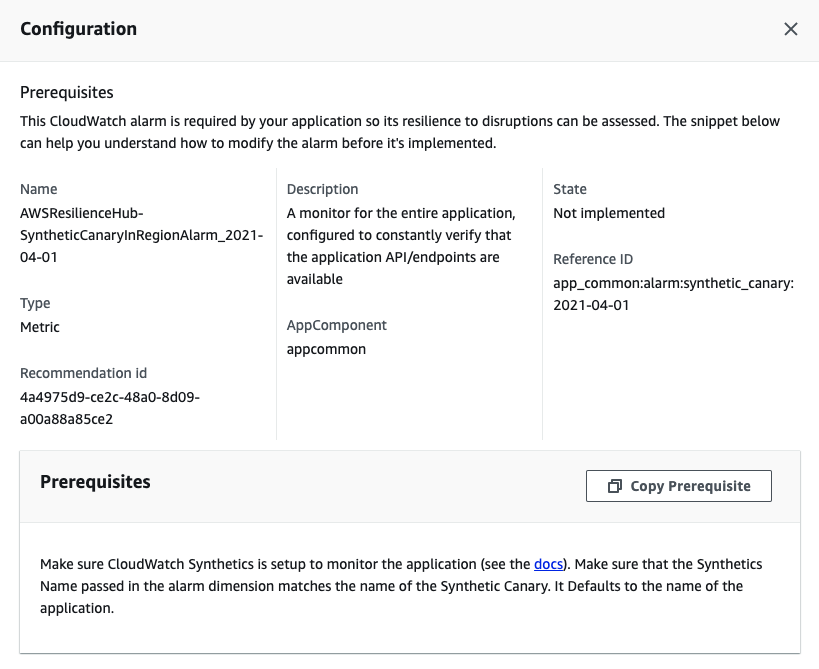
Task: Click the appcommon AppComponent value
Action: point(326,349)
